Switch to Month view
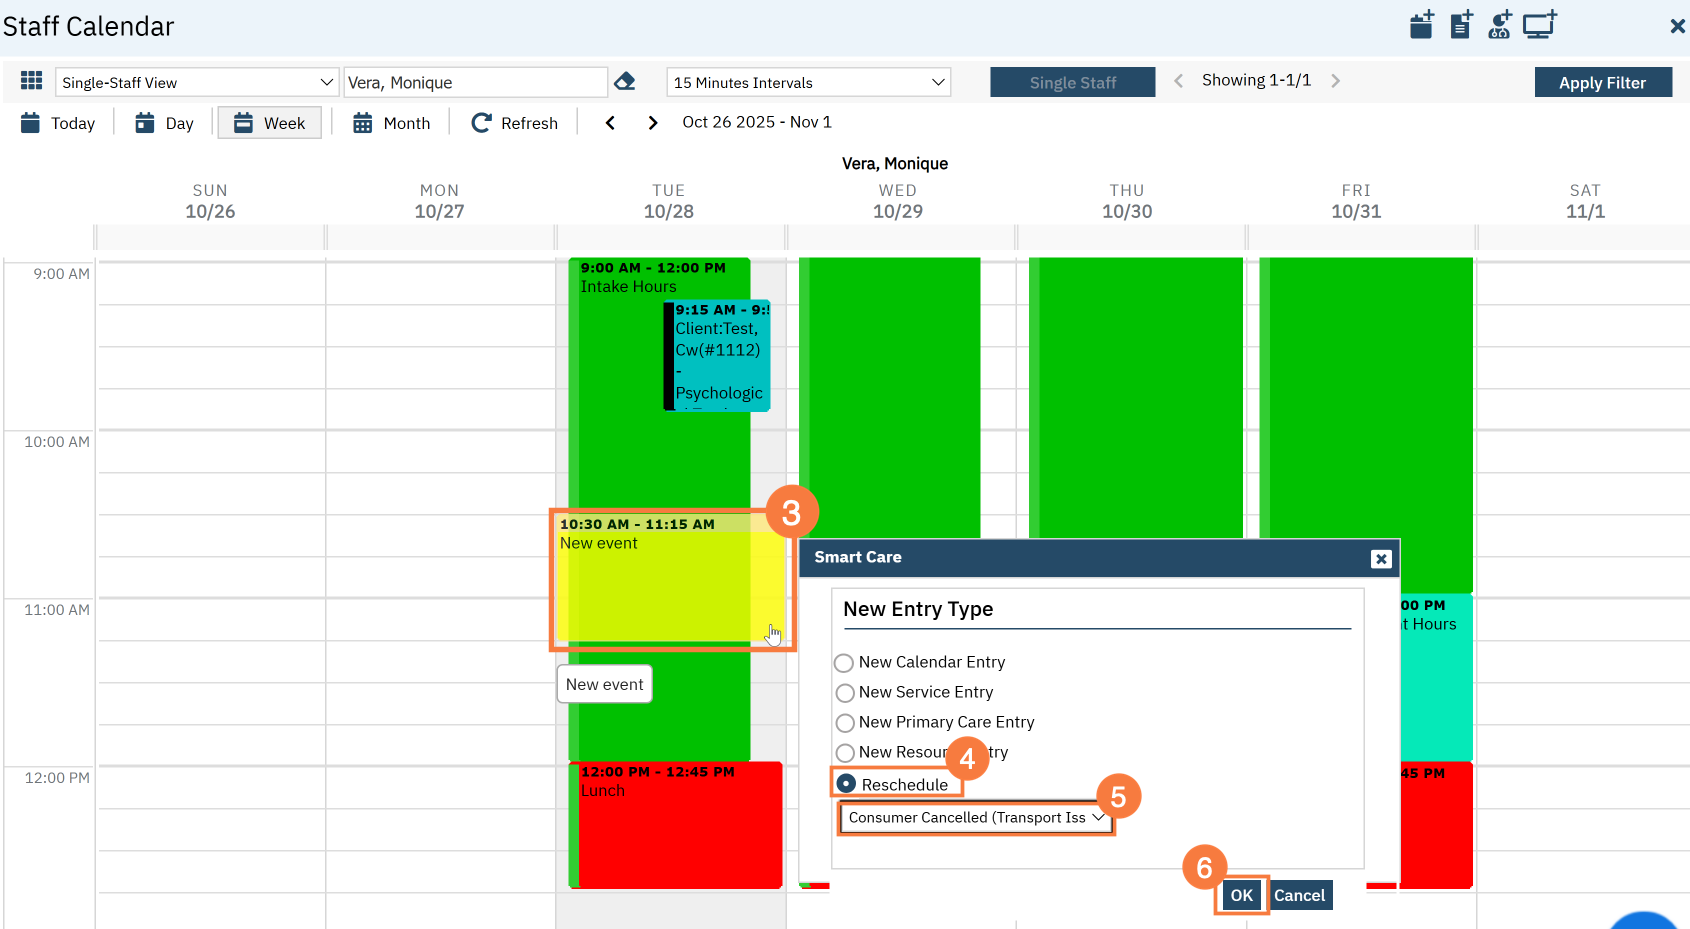 pos(392,123)
